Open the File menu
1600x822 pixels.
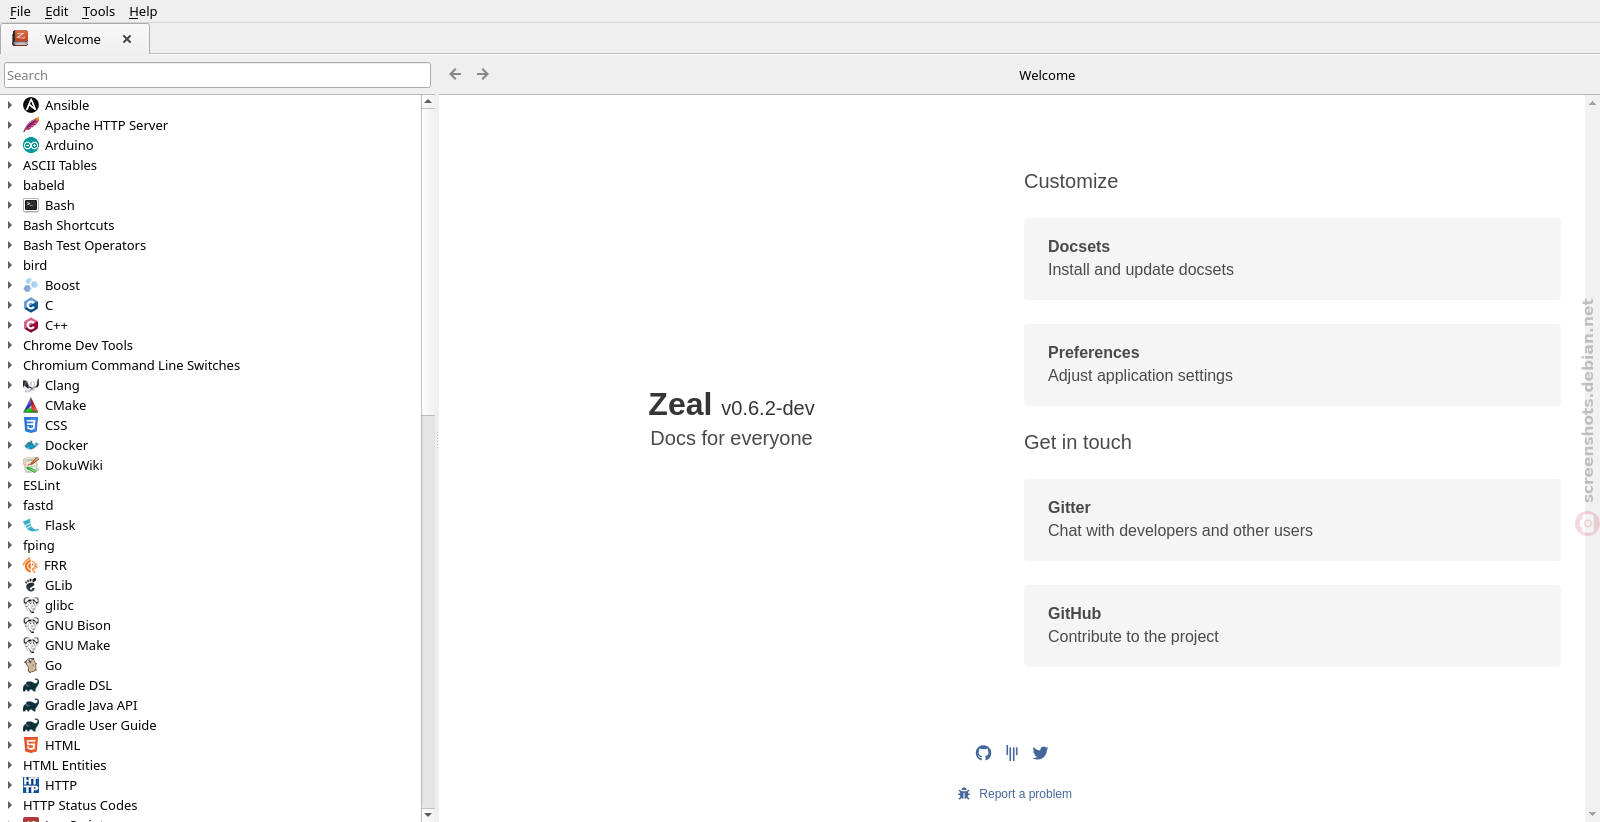[x=20, y=11]
